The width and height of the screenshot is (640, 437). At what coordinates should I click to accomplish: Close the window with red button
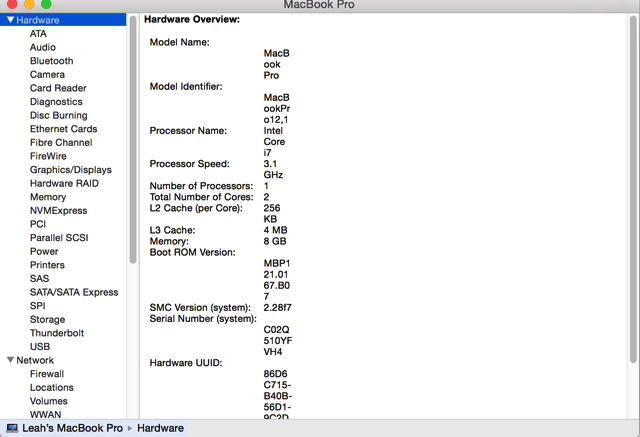pos(12,4)
